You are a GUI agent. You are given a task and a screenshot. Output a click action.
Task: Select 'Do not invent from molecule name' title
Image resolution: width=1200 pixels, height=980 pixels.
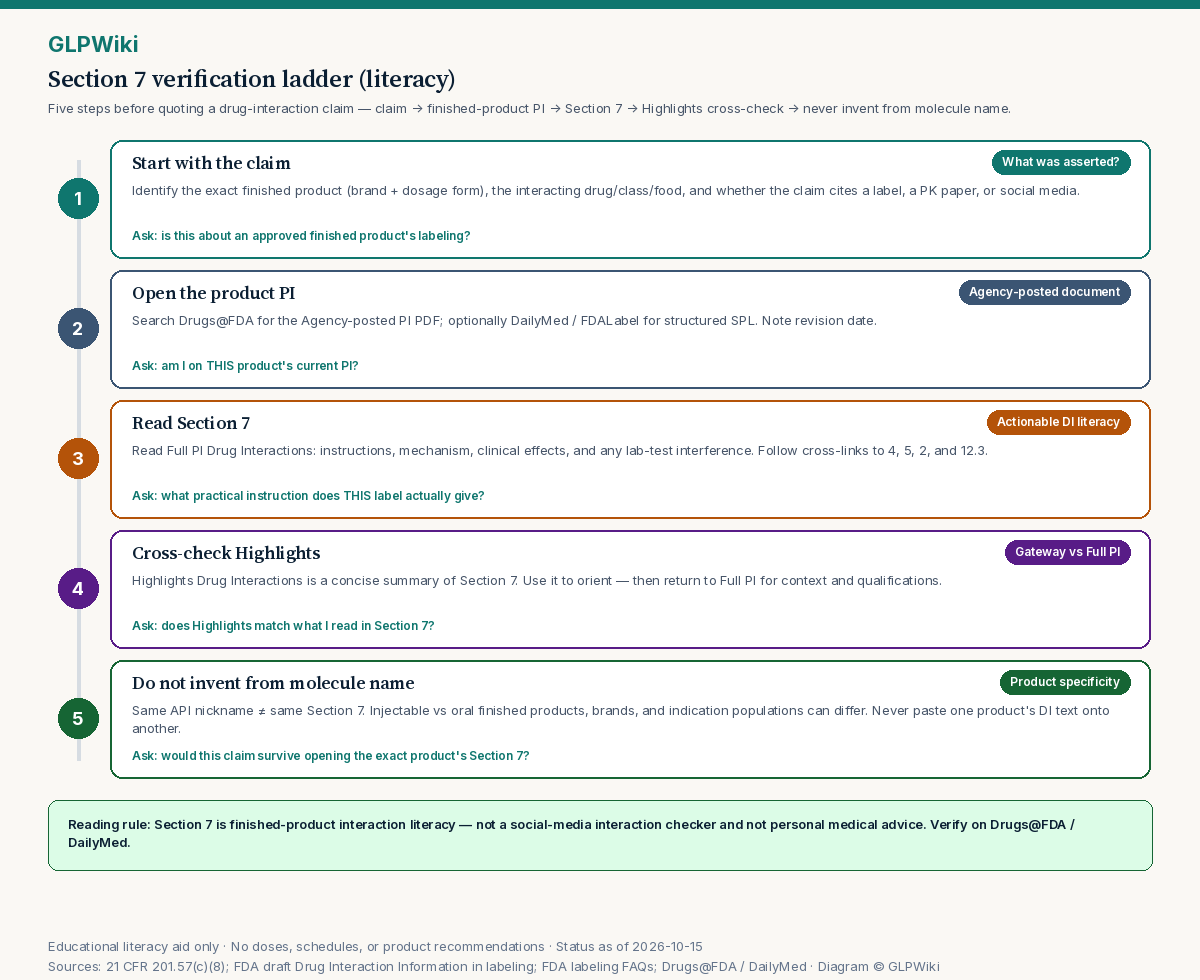pos(273,683)
